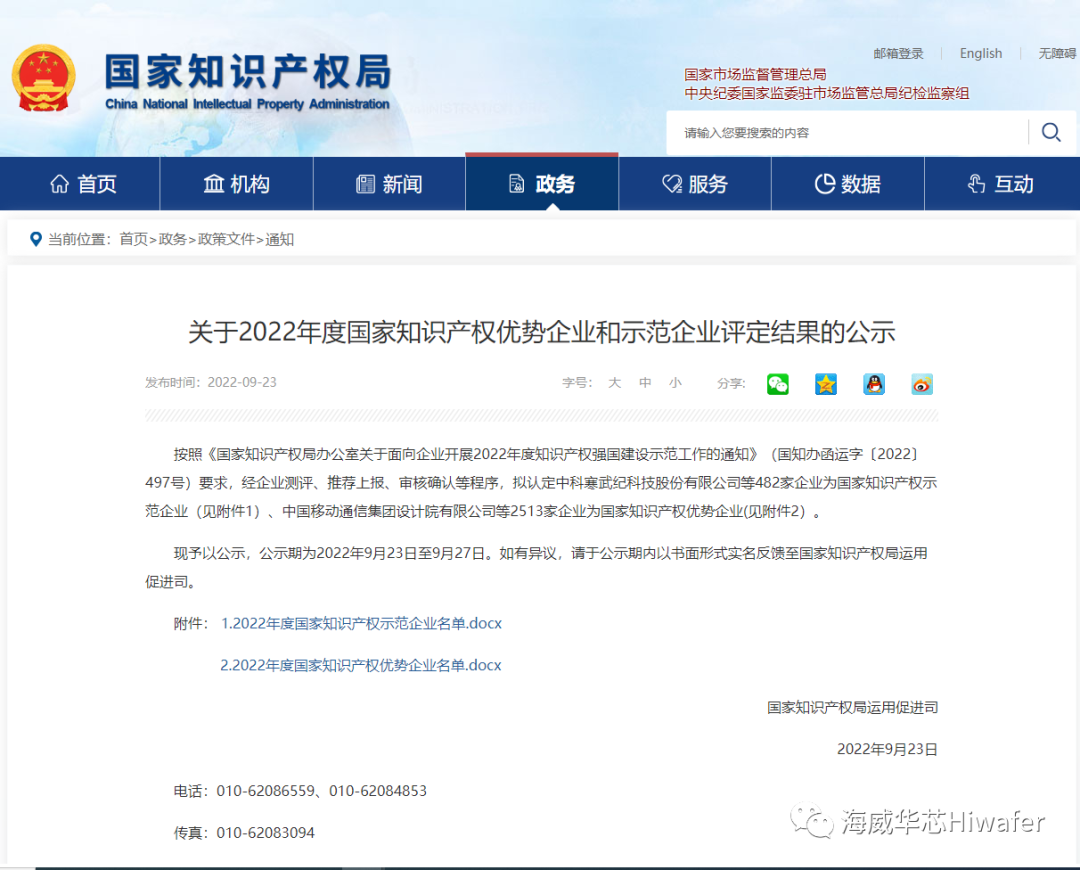Open the 互动 interaction tab
This screenshot has width=1080, height=870.
[1000, 184]
